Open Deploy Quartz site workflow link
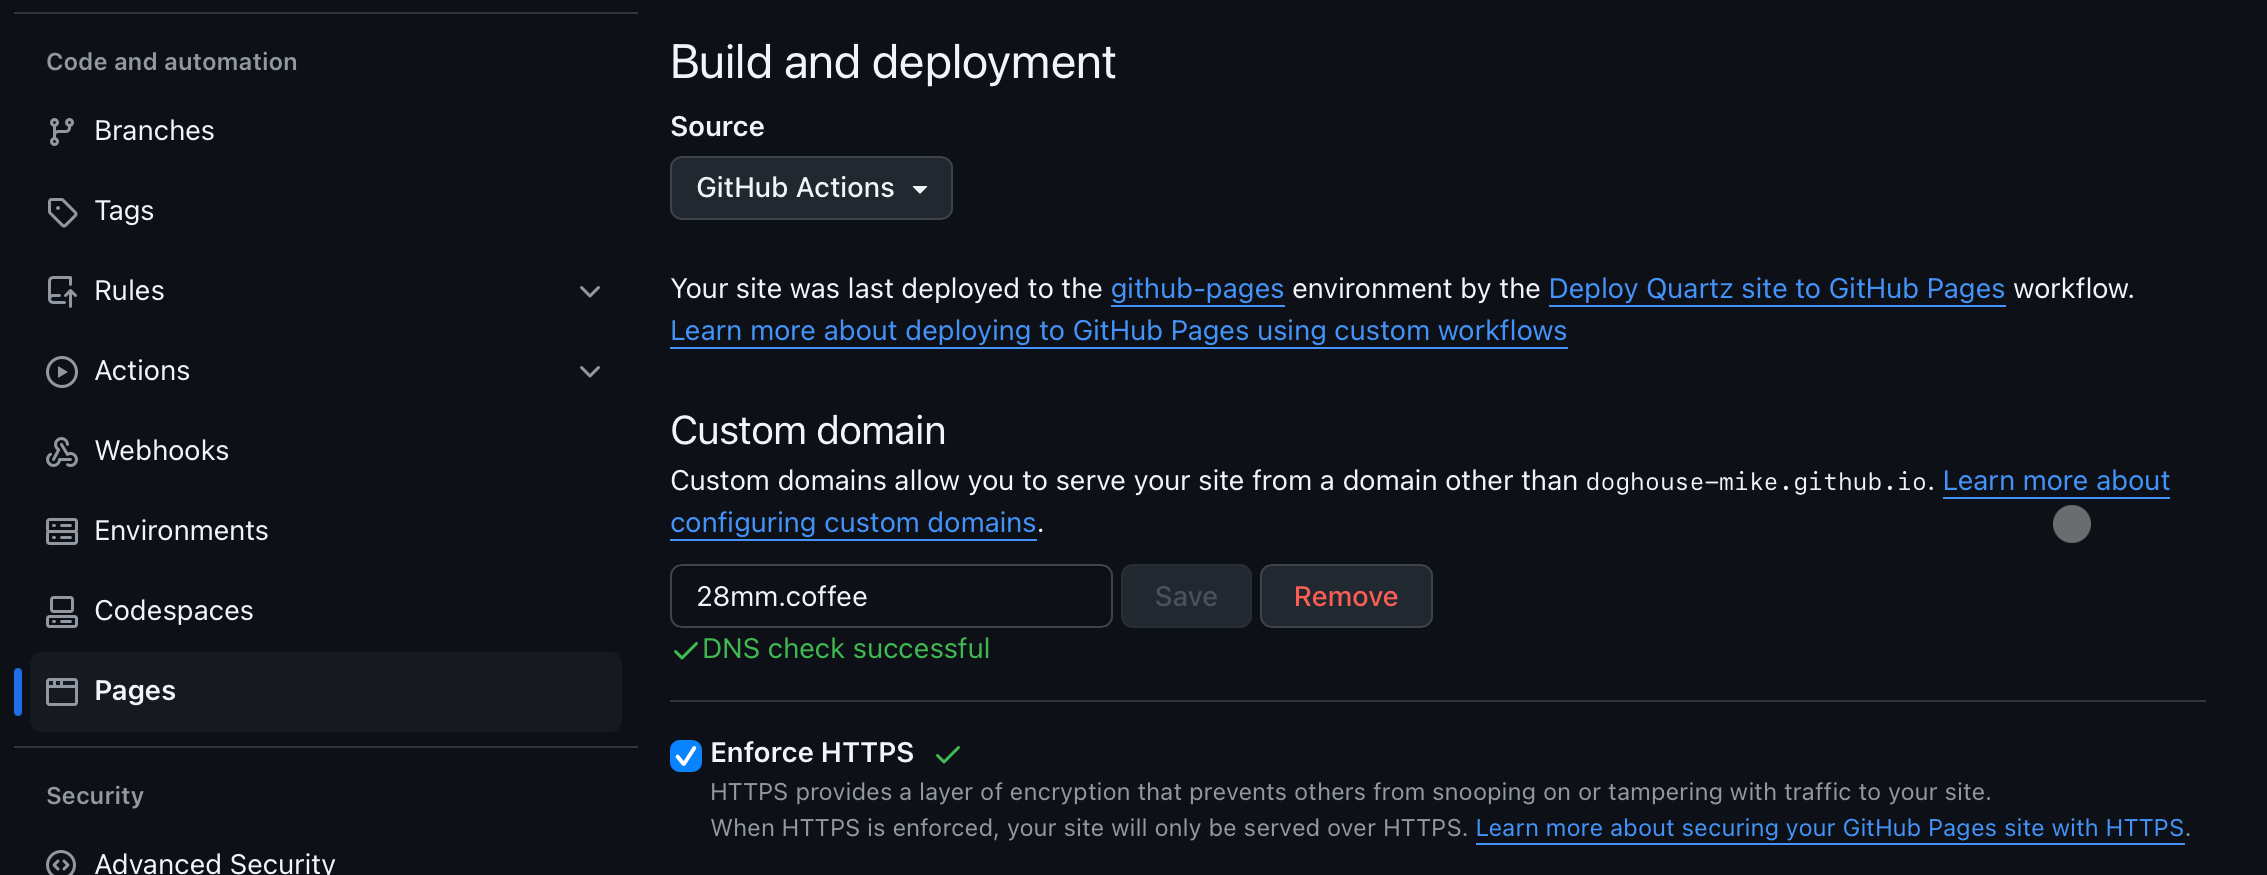 (1776, 289)
